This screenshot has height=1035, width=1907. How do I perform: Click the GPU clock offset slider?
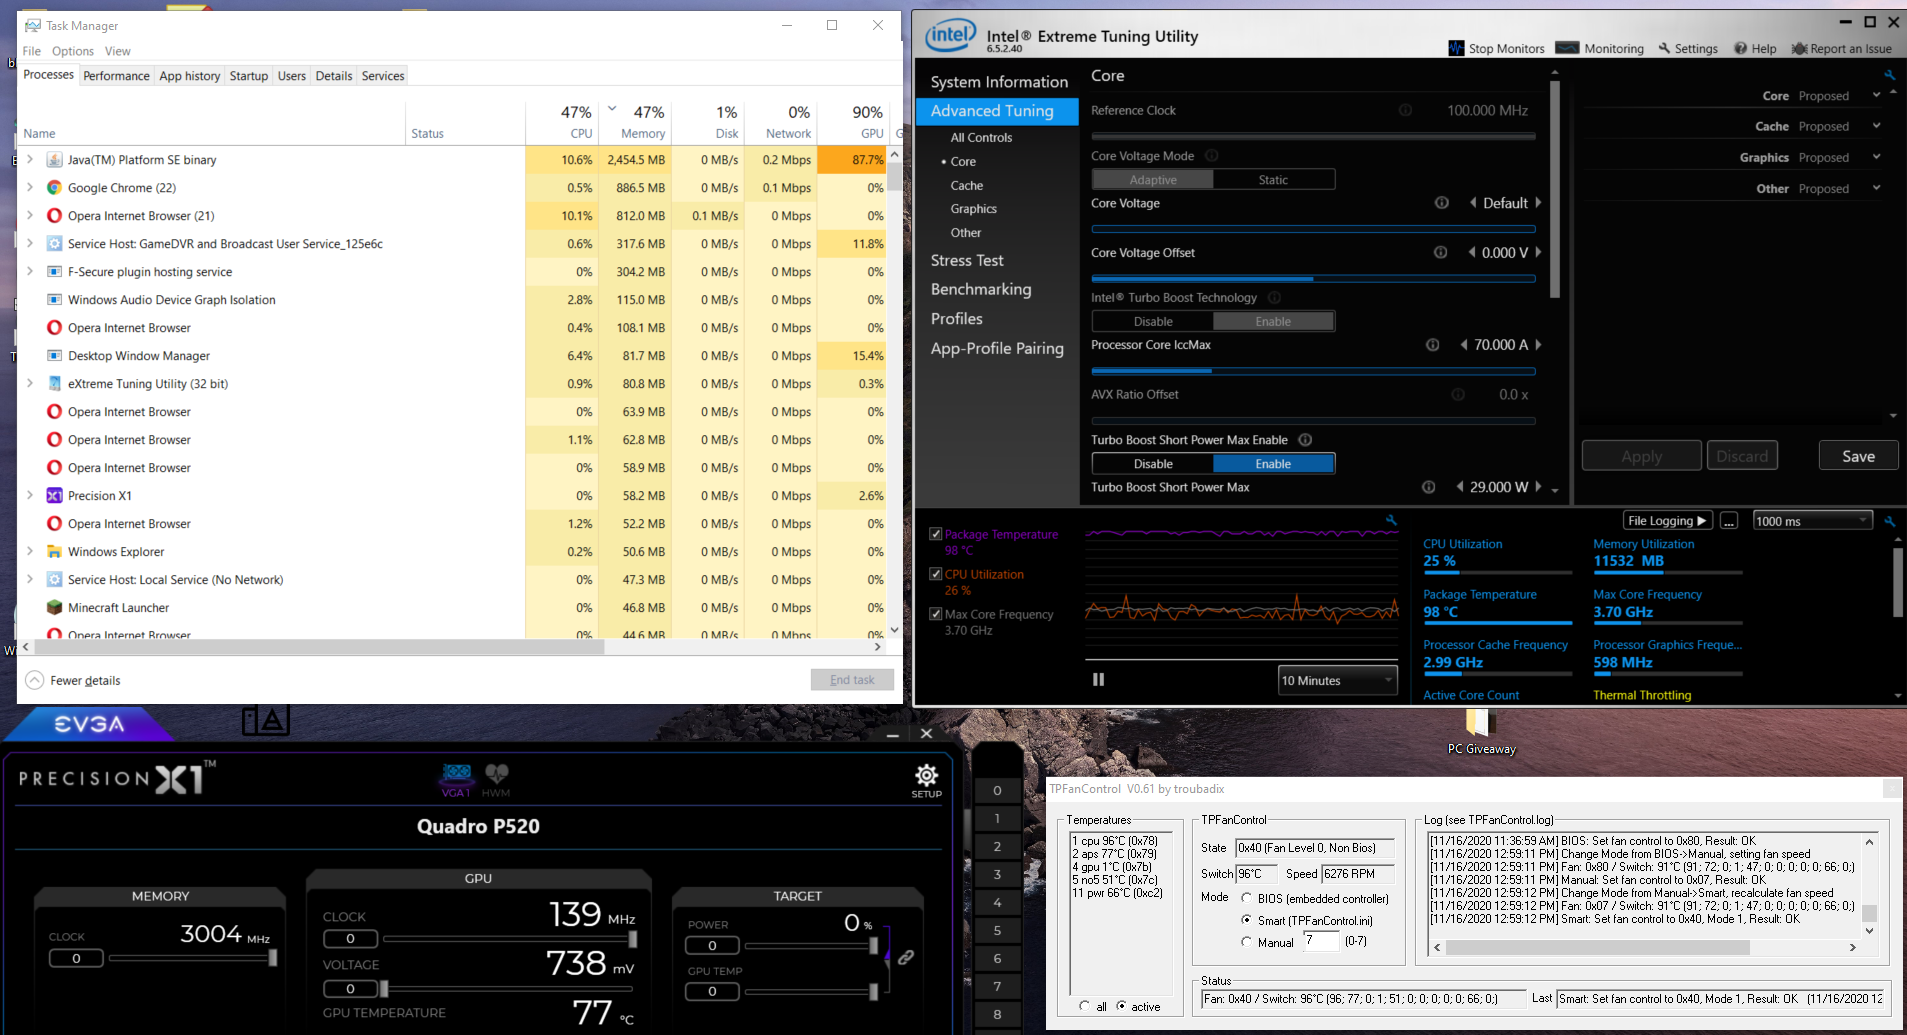(507, 939)
